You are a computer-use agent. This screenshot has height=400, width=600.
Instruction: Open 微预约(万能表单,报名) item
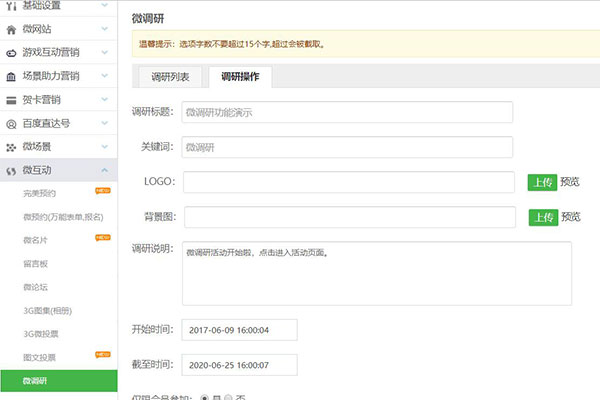click(x=63, y=217)
